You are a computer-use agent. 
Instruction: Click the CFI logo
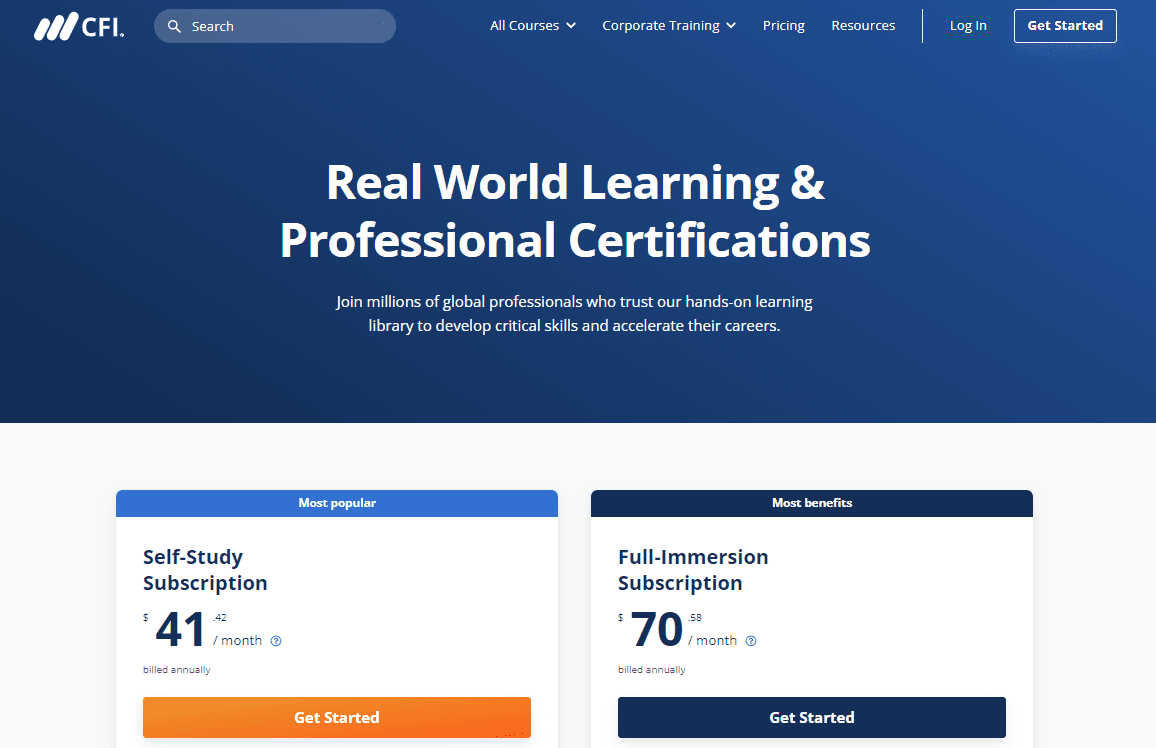79,27
